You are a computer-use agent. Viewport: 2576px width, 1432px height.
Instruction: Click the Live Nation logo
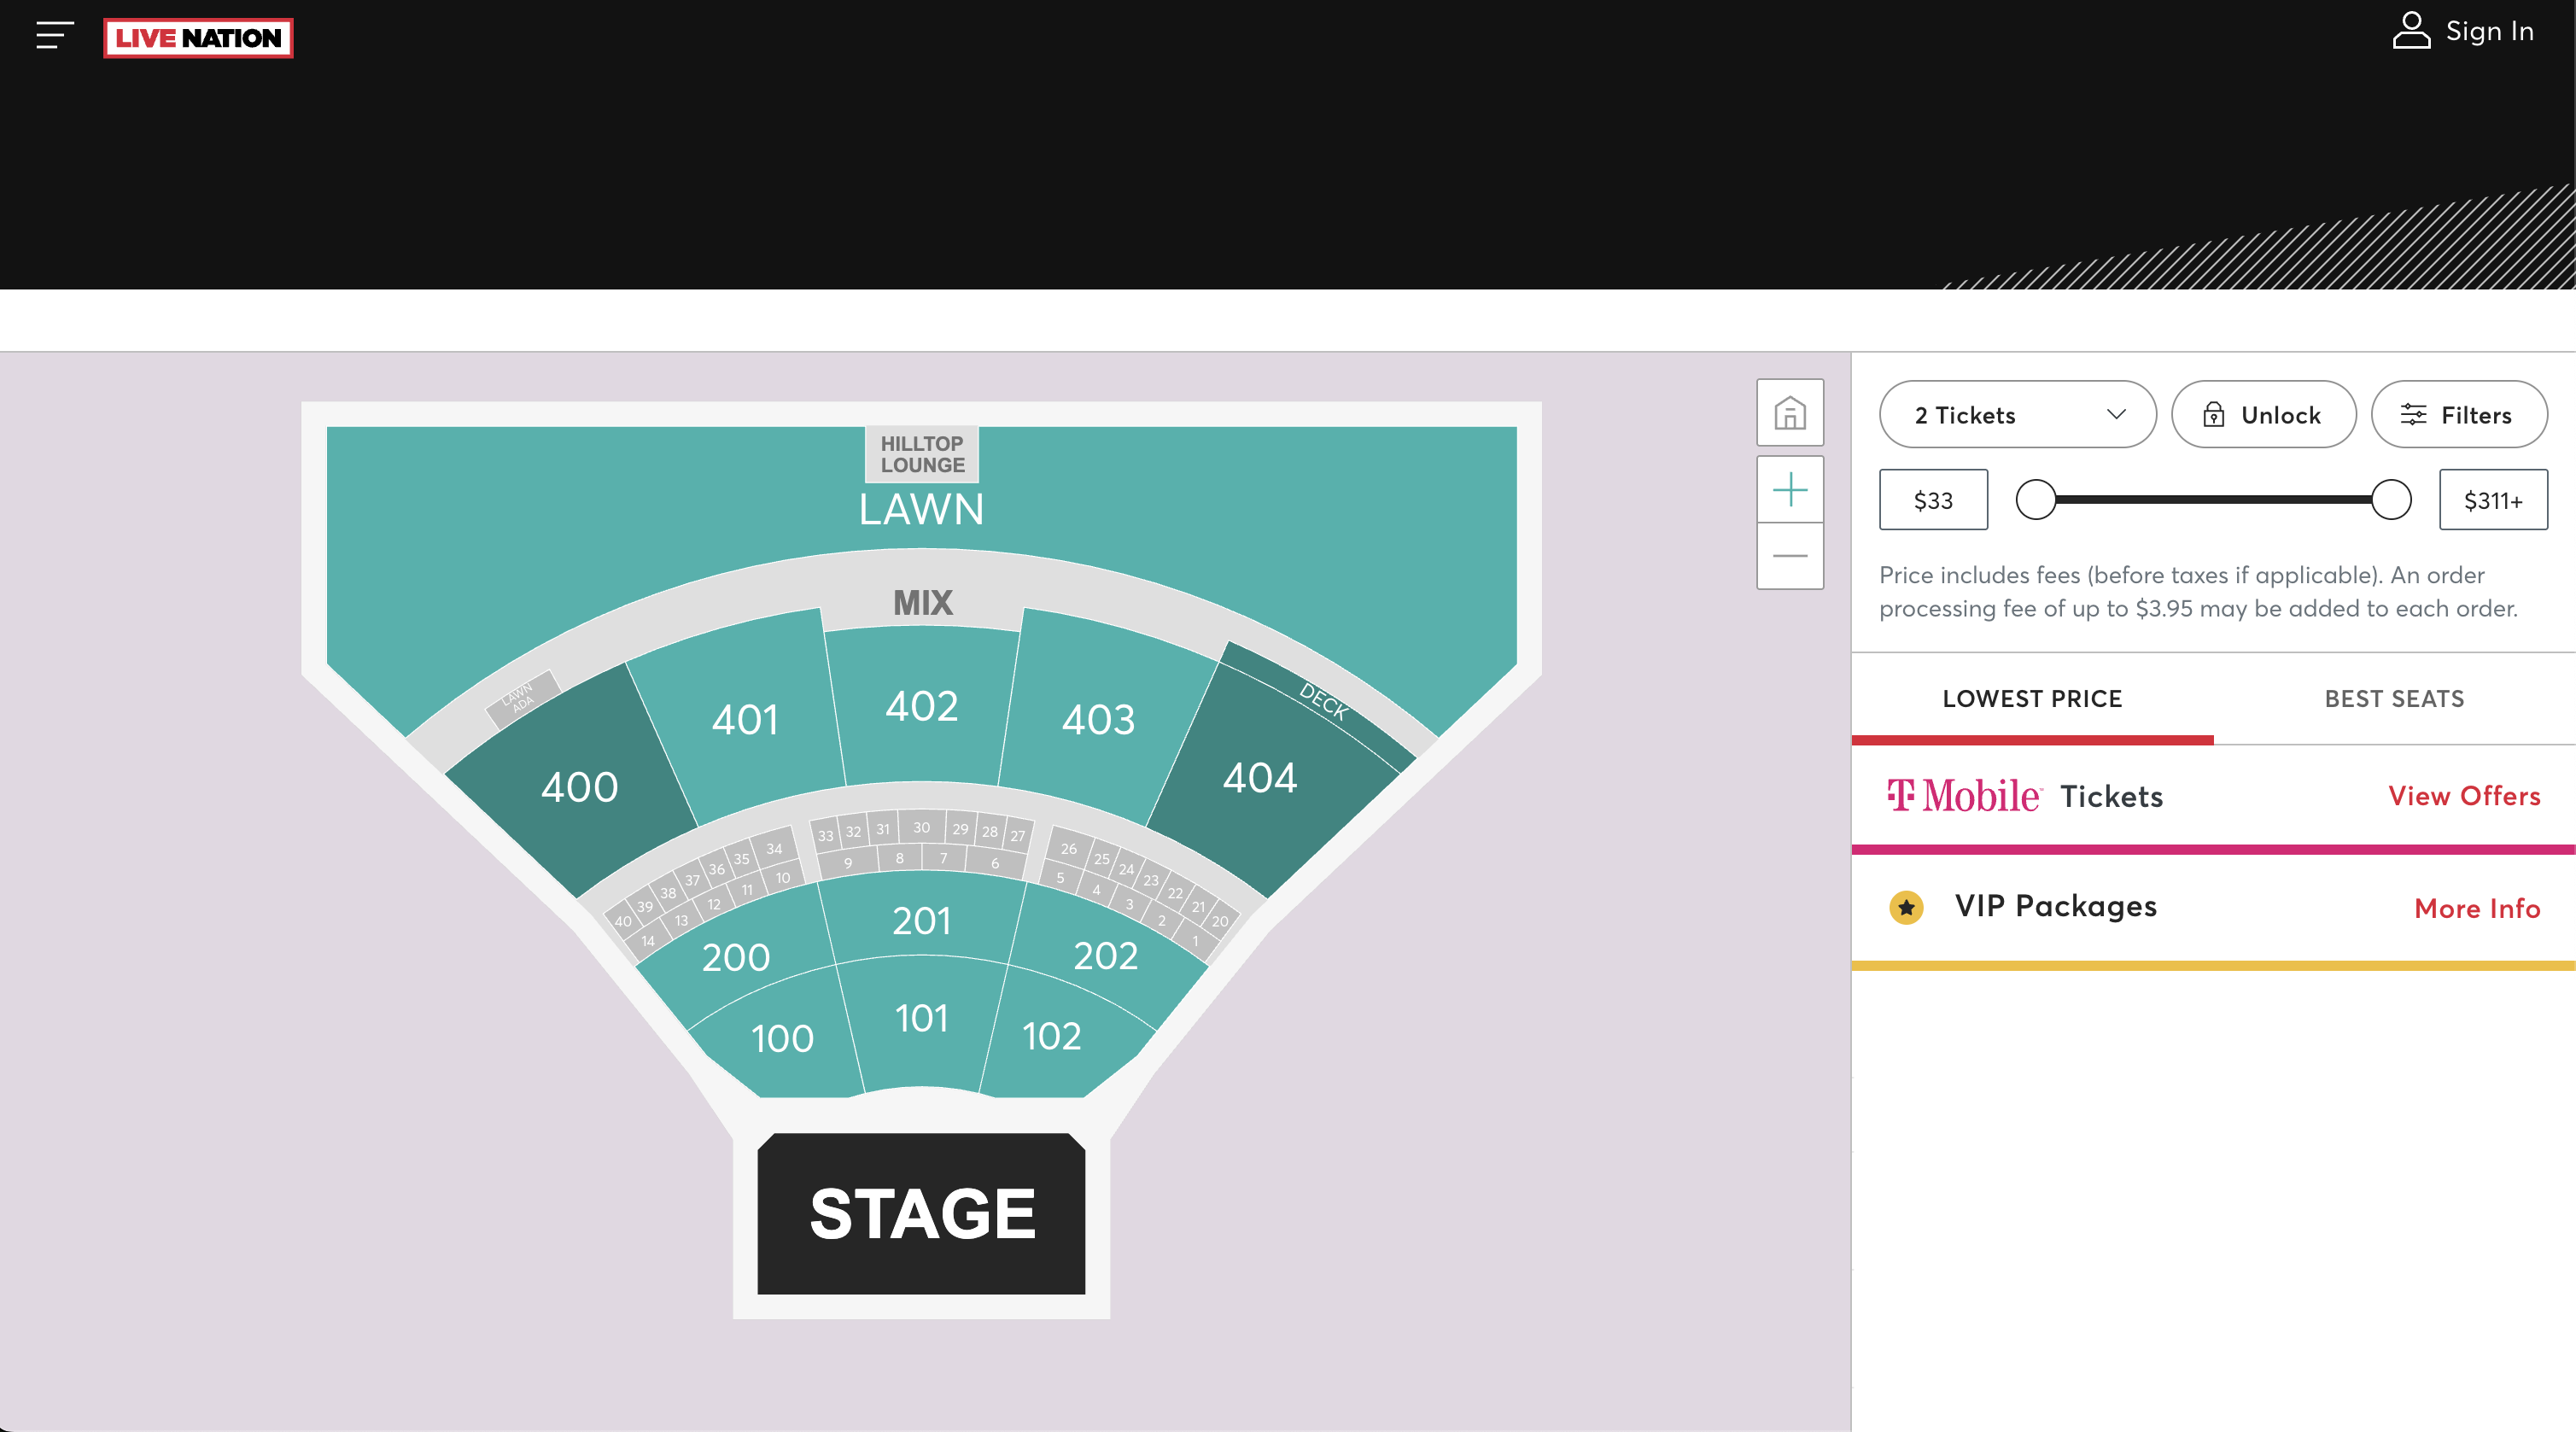click(198, 38)
